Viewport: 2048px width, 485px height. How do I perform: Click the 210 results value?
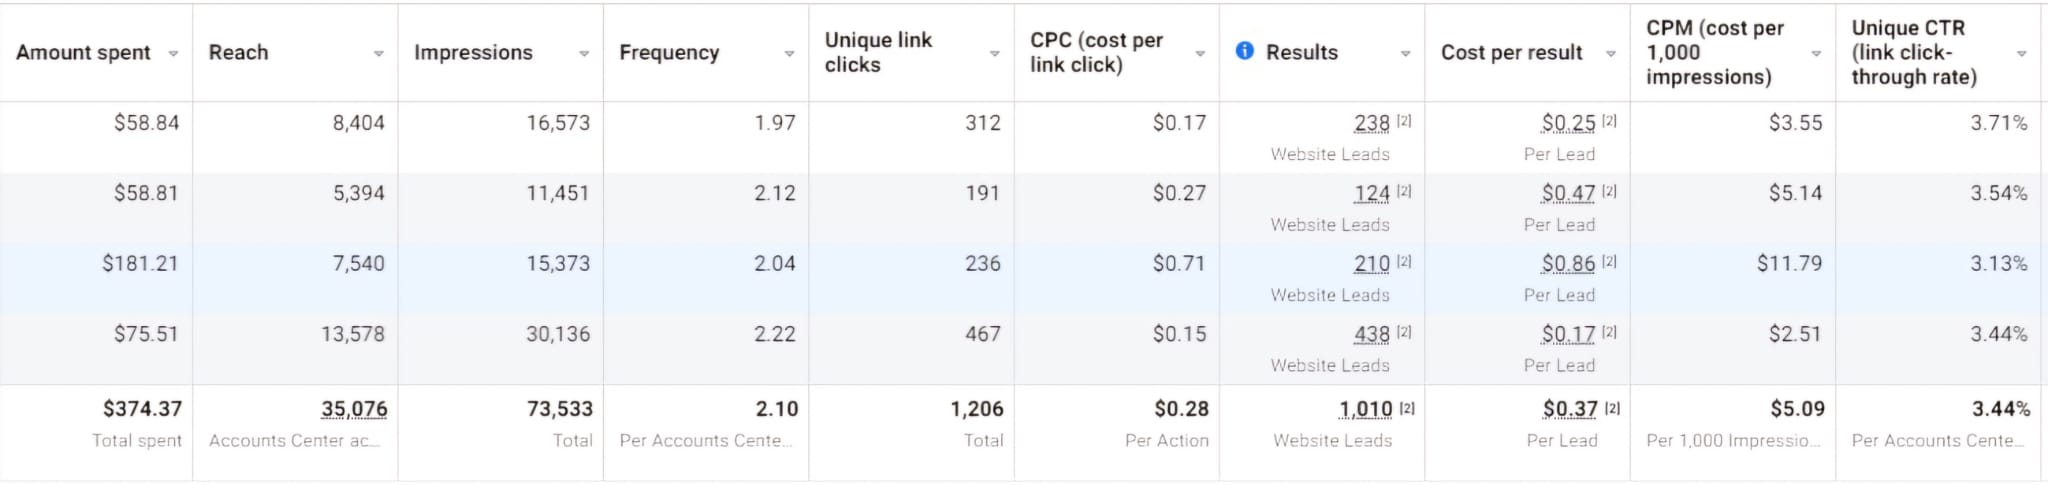1372,264
